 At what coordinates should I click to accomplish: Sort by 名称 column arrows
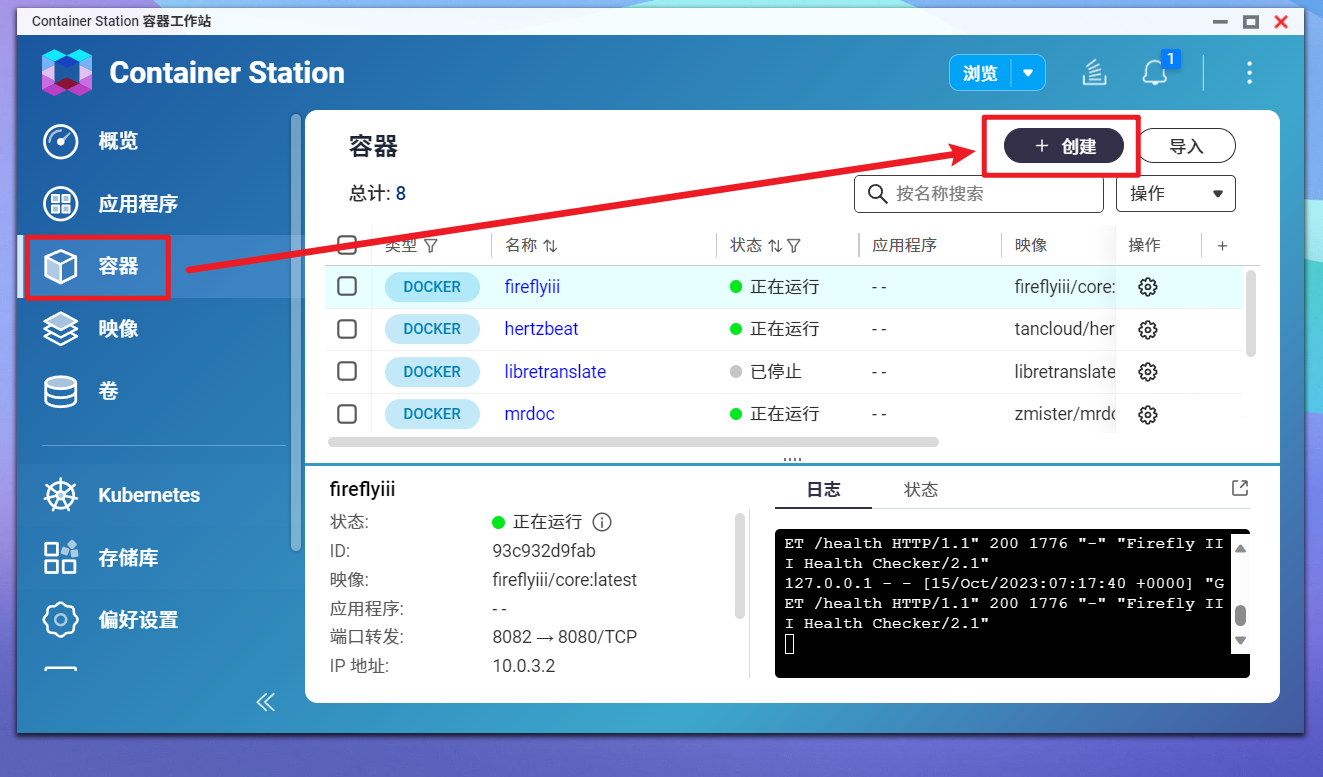tap(550, 246)
